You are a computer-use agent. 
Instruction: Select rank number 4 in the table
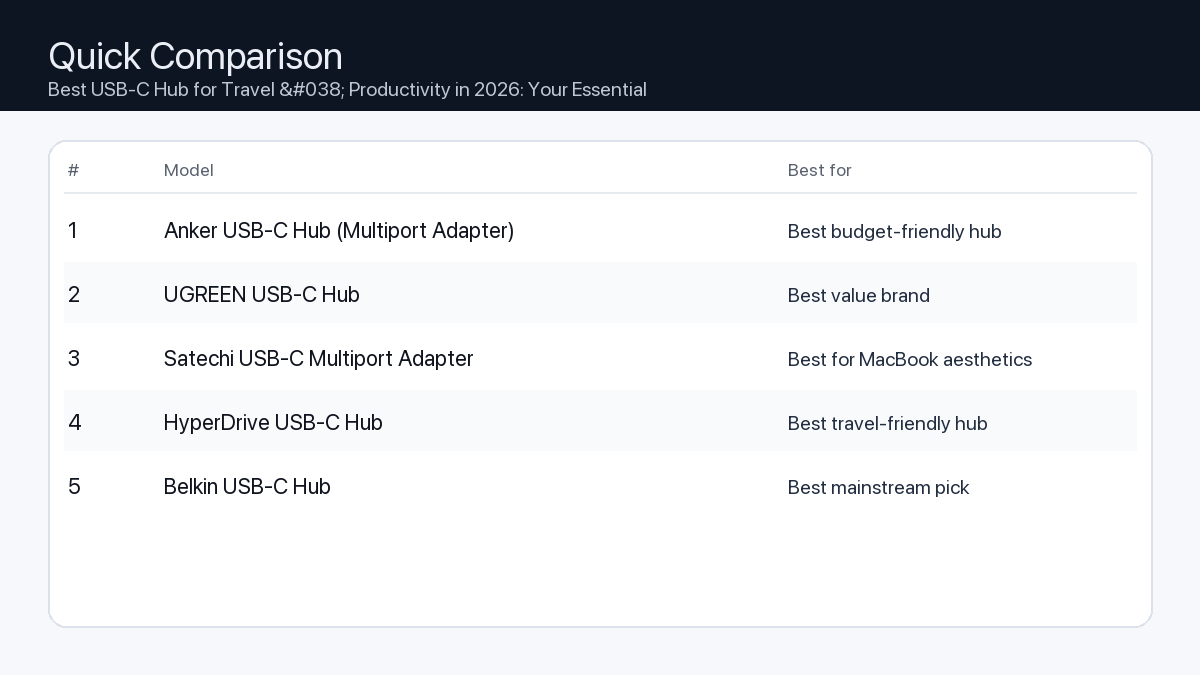click(75, 423)
